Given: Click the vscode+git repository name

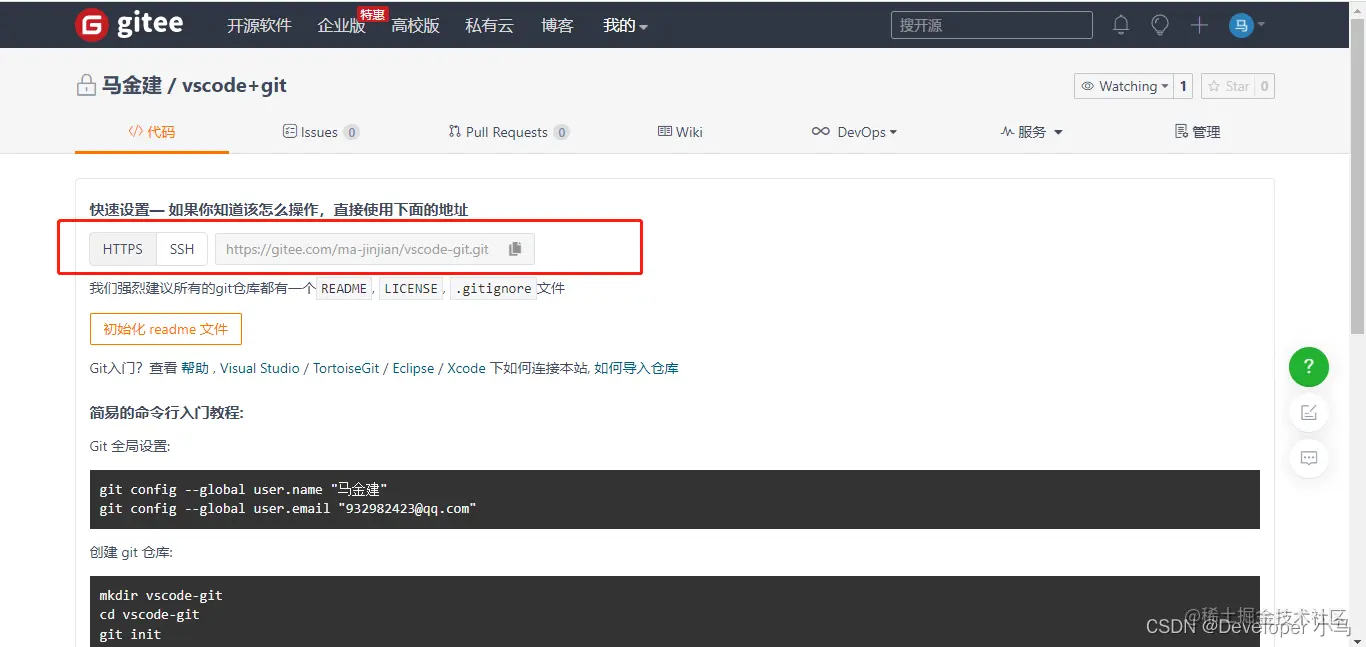Looking at the screenshot, I should tap(234, 86).
